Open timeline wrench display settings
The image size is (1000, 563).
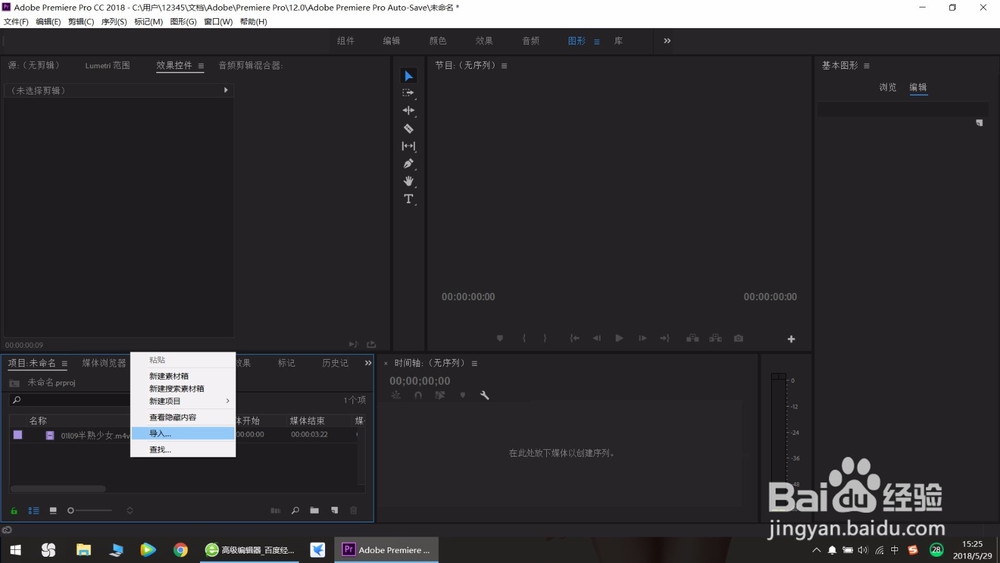[485, 395]
